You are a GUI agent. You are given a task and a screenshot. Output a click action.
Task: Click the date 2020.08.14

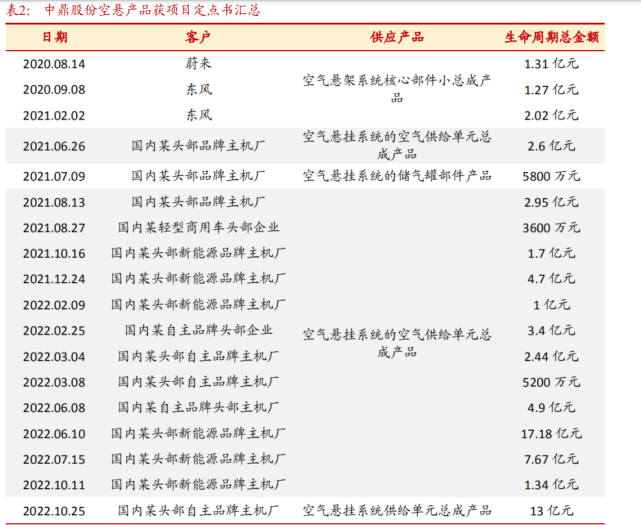[x=54, y=64]
